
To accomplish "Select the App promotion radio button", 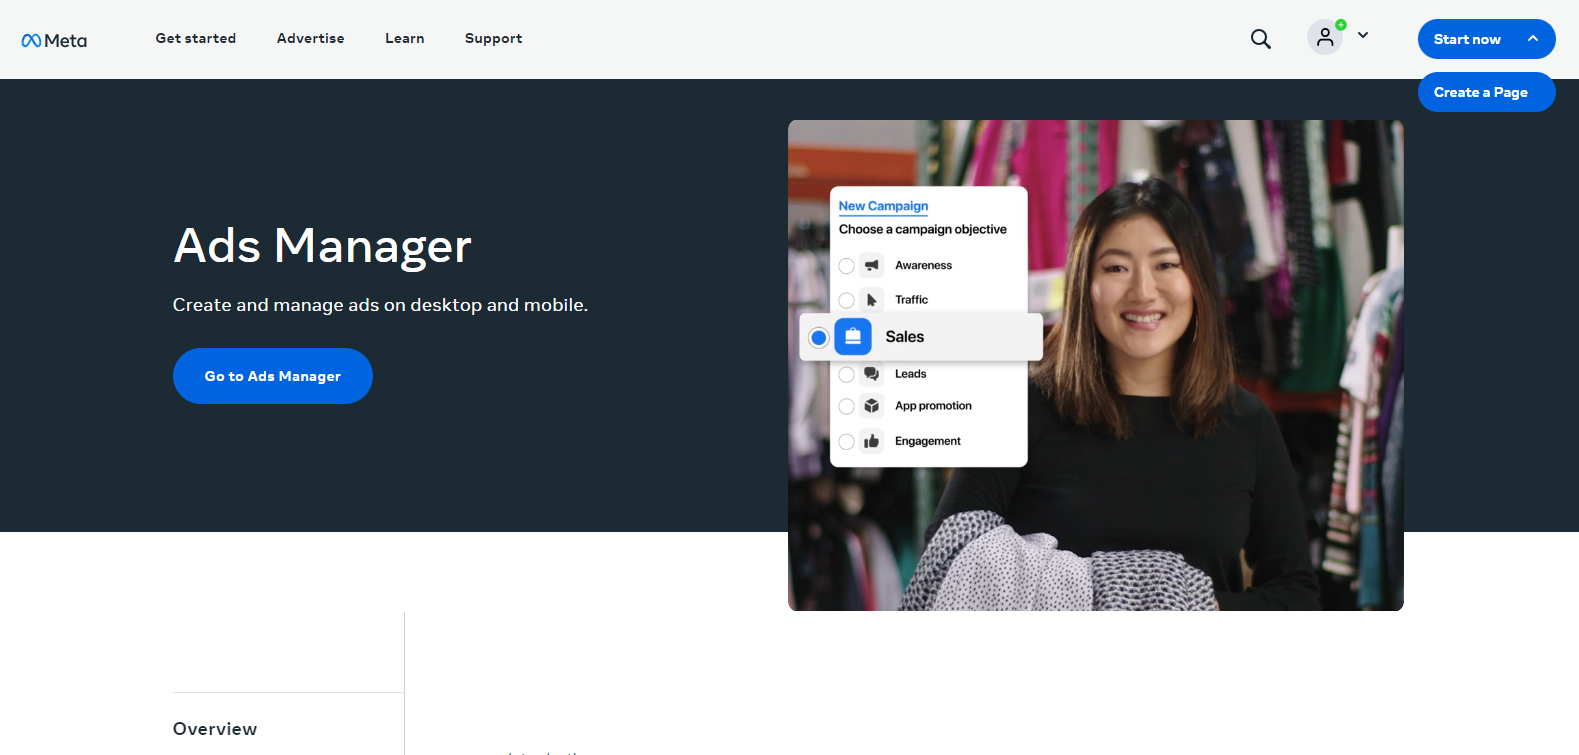I will coord(846,406).
